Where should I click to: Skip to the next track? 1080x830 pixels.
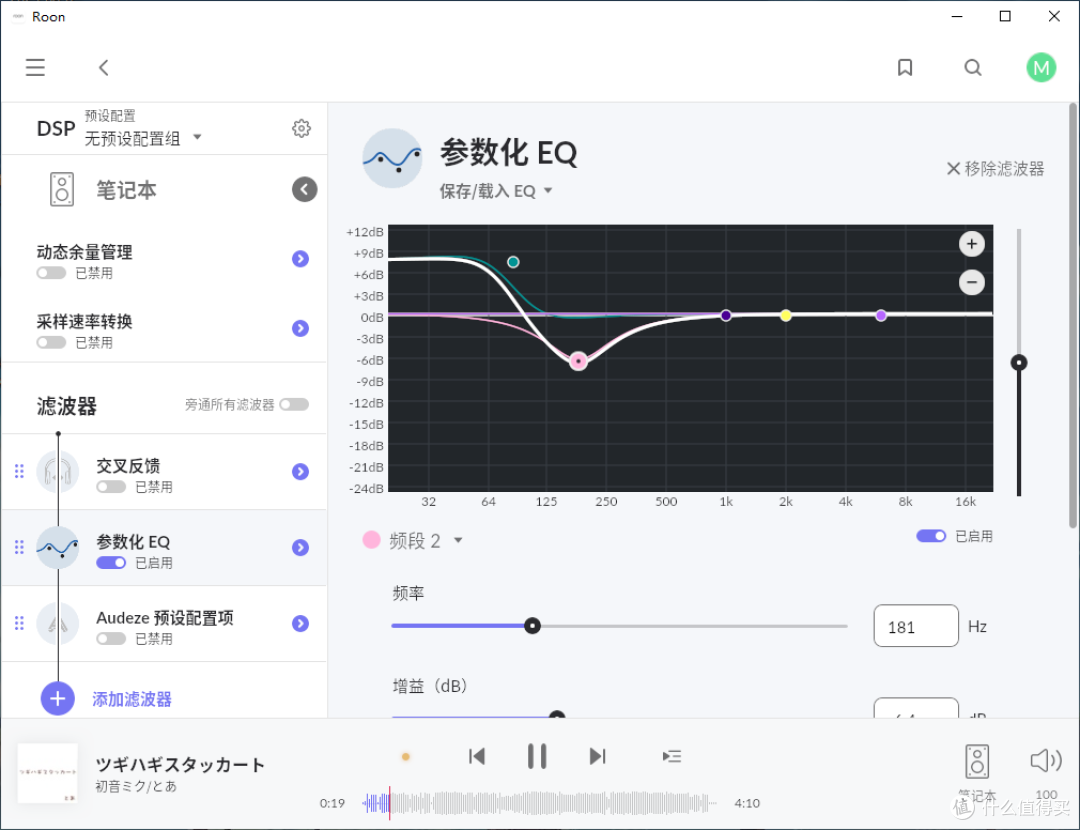click(597, 756)
